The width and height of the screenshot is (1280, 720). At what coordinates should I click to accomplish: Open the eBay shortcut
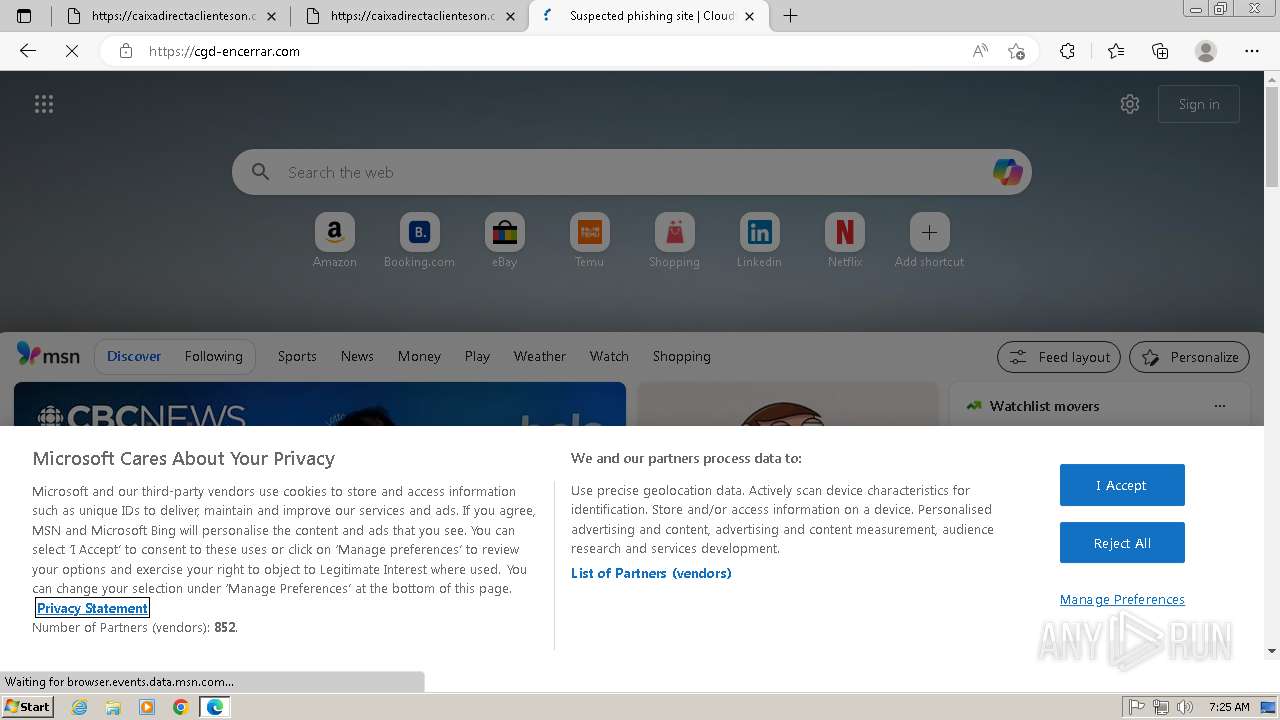pos(505,240)
